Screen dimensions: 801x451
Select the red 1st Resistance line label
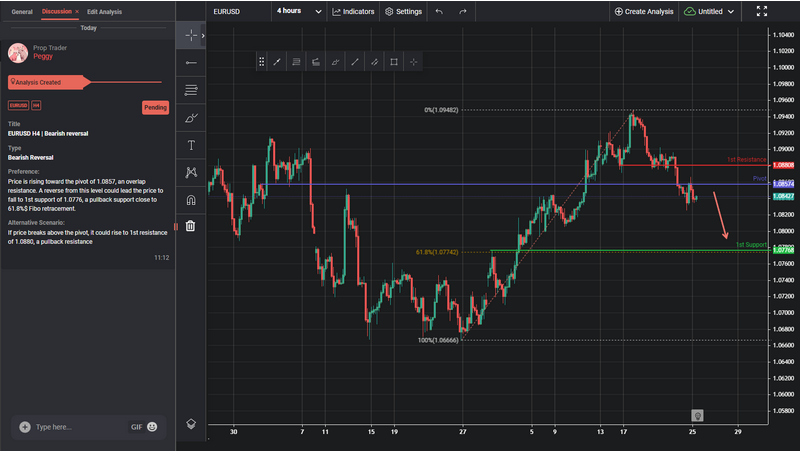(x=746, y=159)
